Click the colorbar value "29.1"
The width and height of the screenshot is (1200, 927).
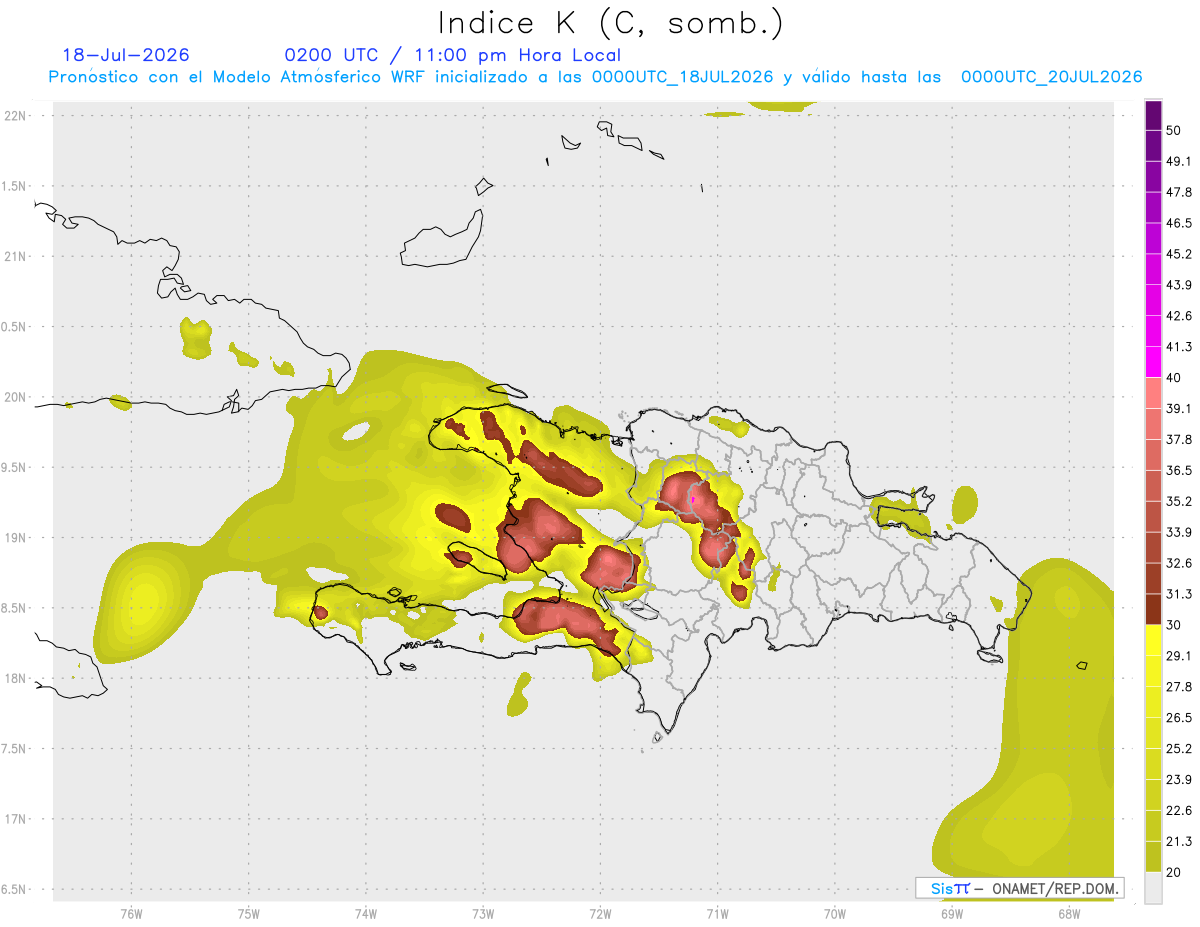(x=1178, y=655)
